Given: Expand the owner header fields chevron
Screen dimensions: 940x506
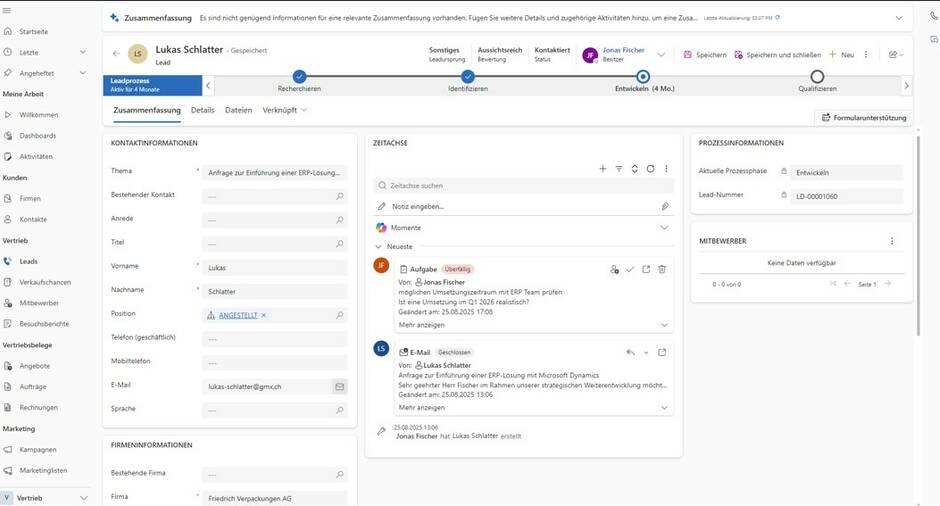Looking at the screenshot, I should pos(661,55).
